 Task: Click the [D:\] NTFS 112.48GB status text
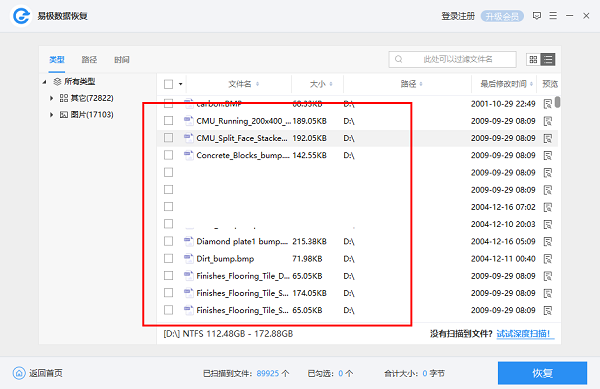pos(228,334)
